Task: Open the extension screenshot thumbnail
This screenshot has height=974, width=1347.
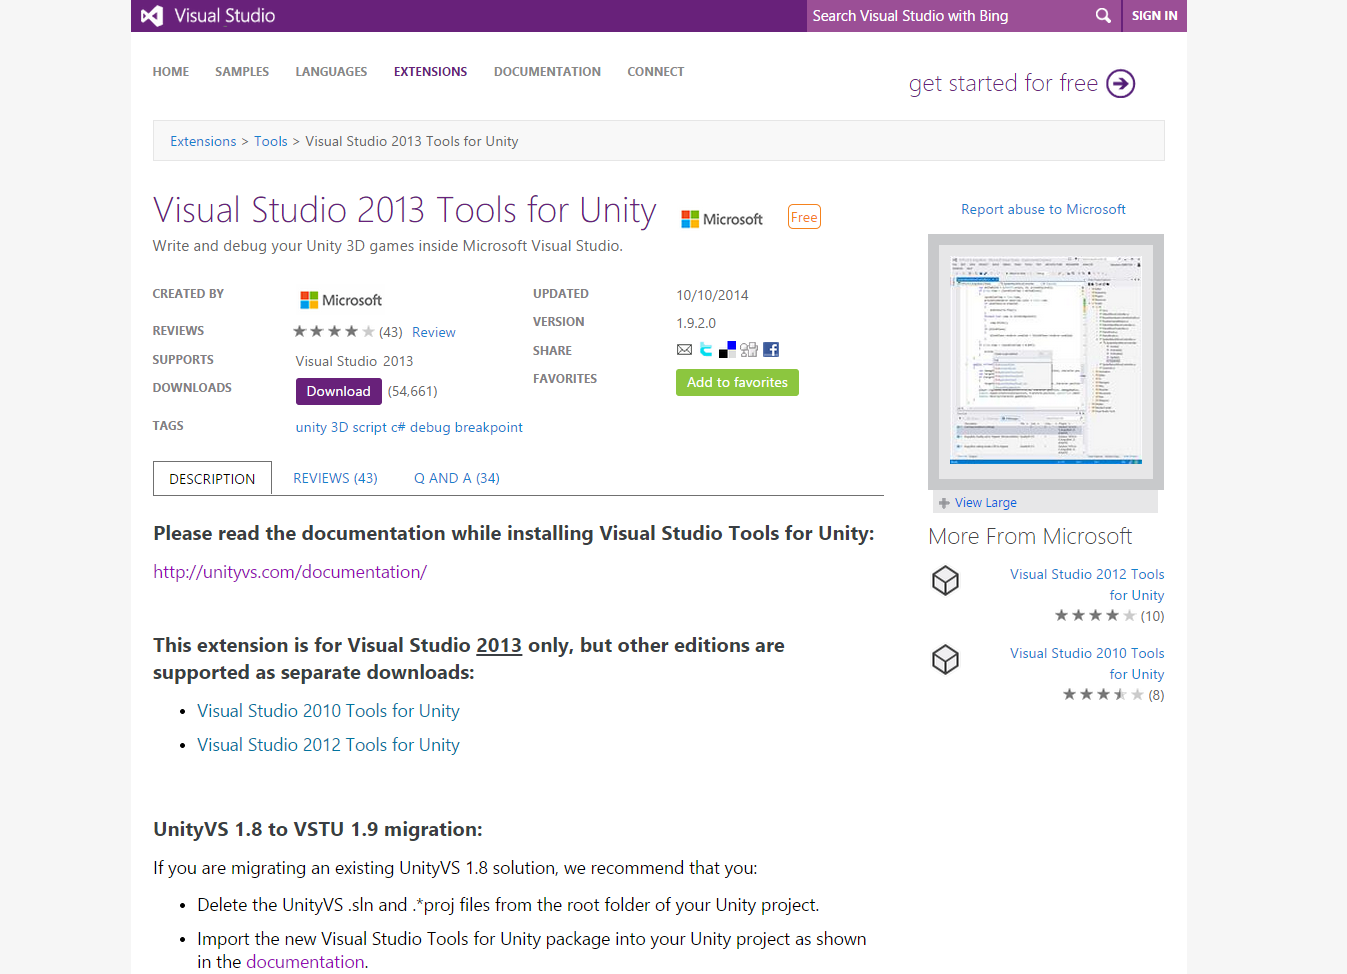Action: pyautogui.click(x=1046, y=362)
